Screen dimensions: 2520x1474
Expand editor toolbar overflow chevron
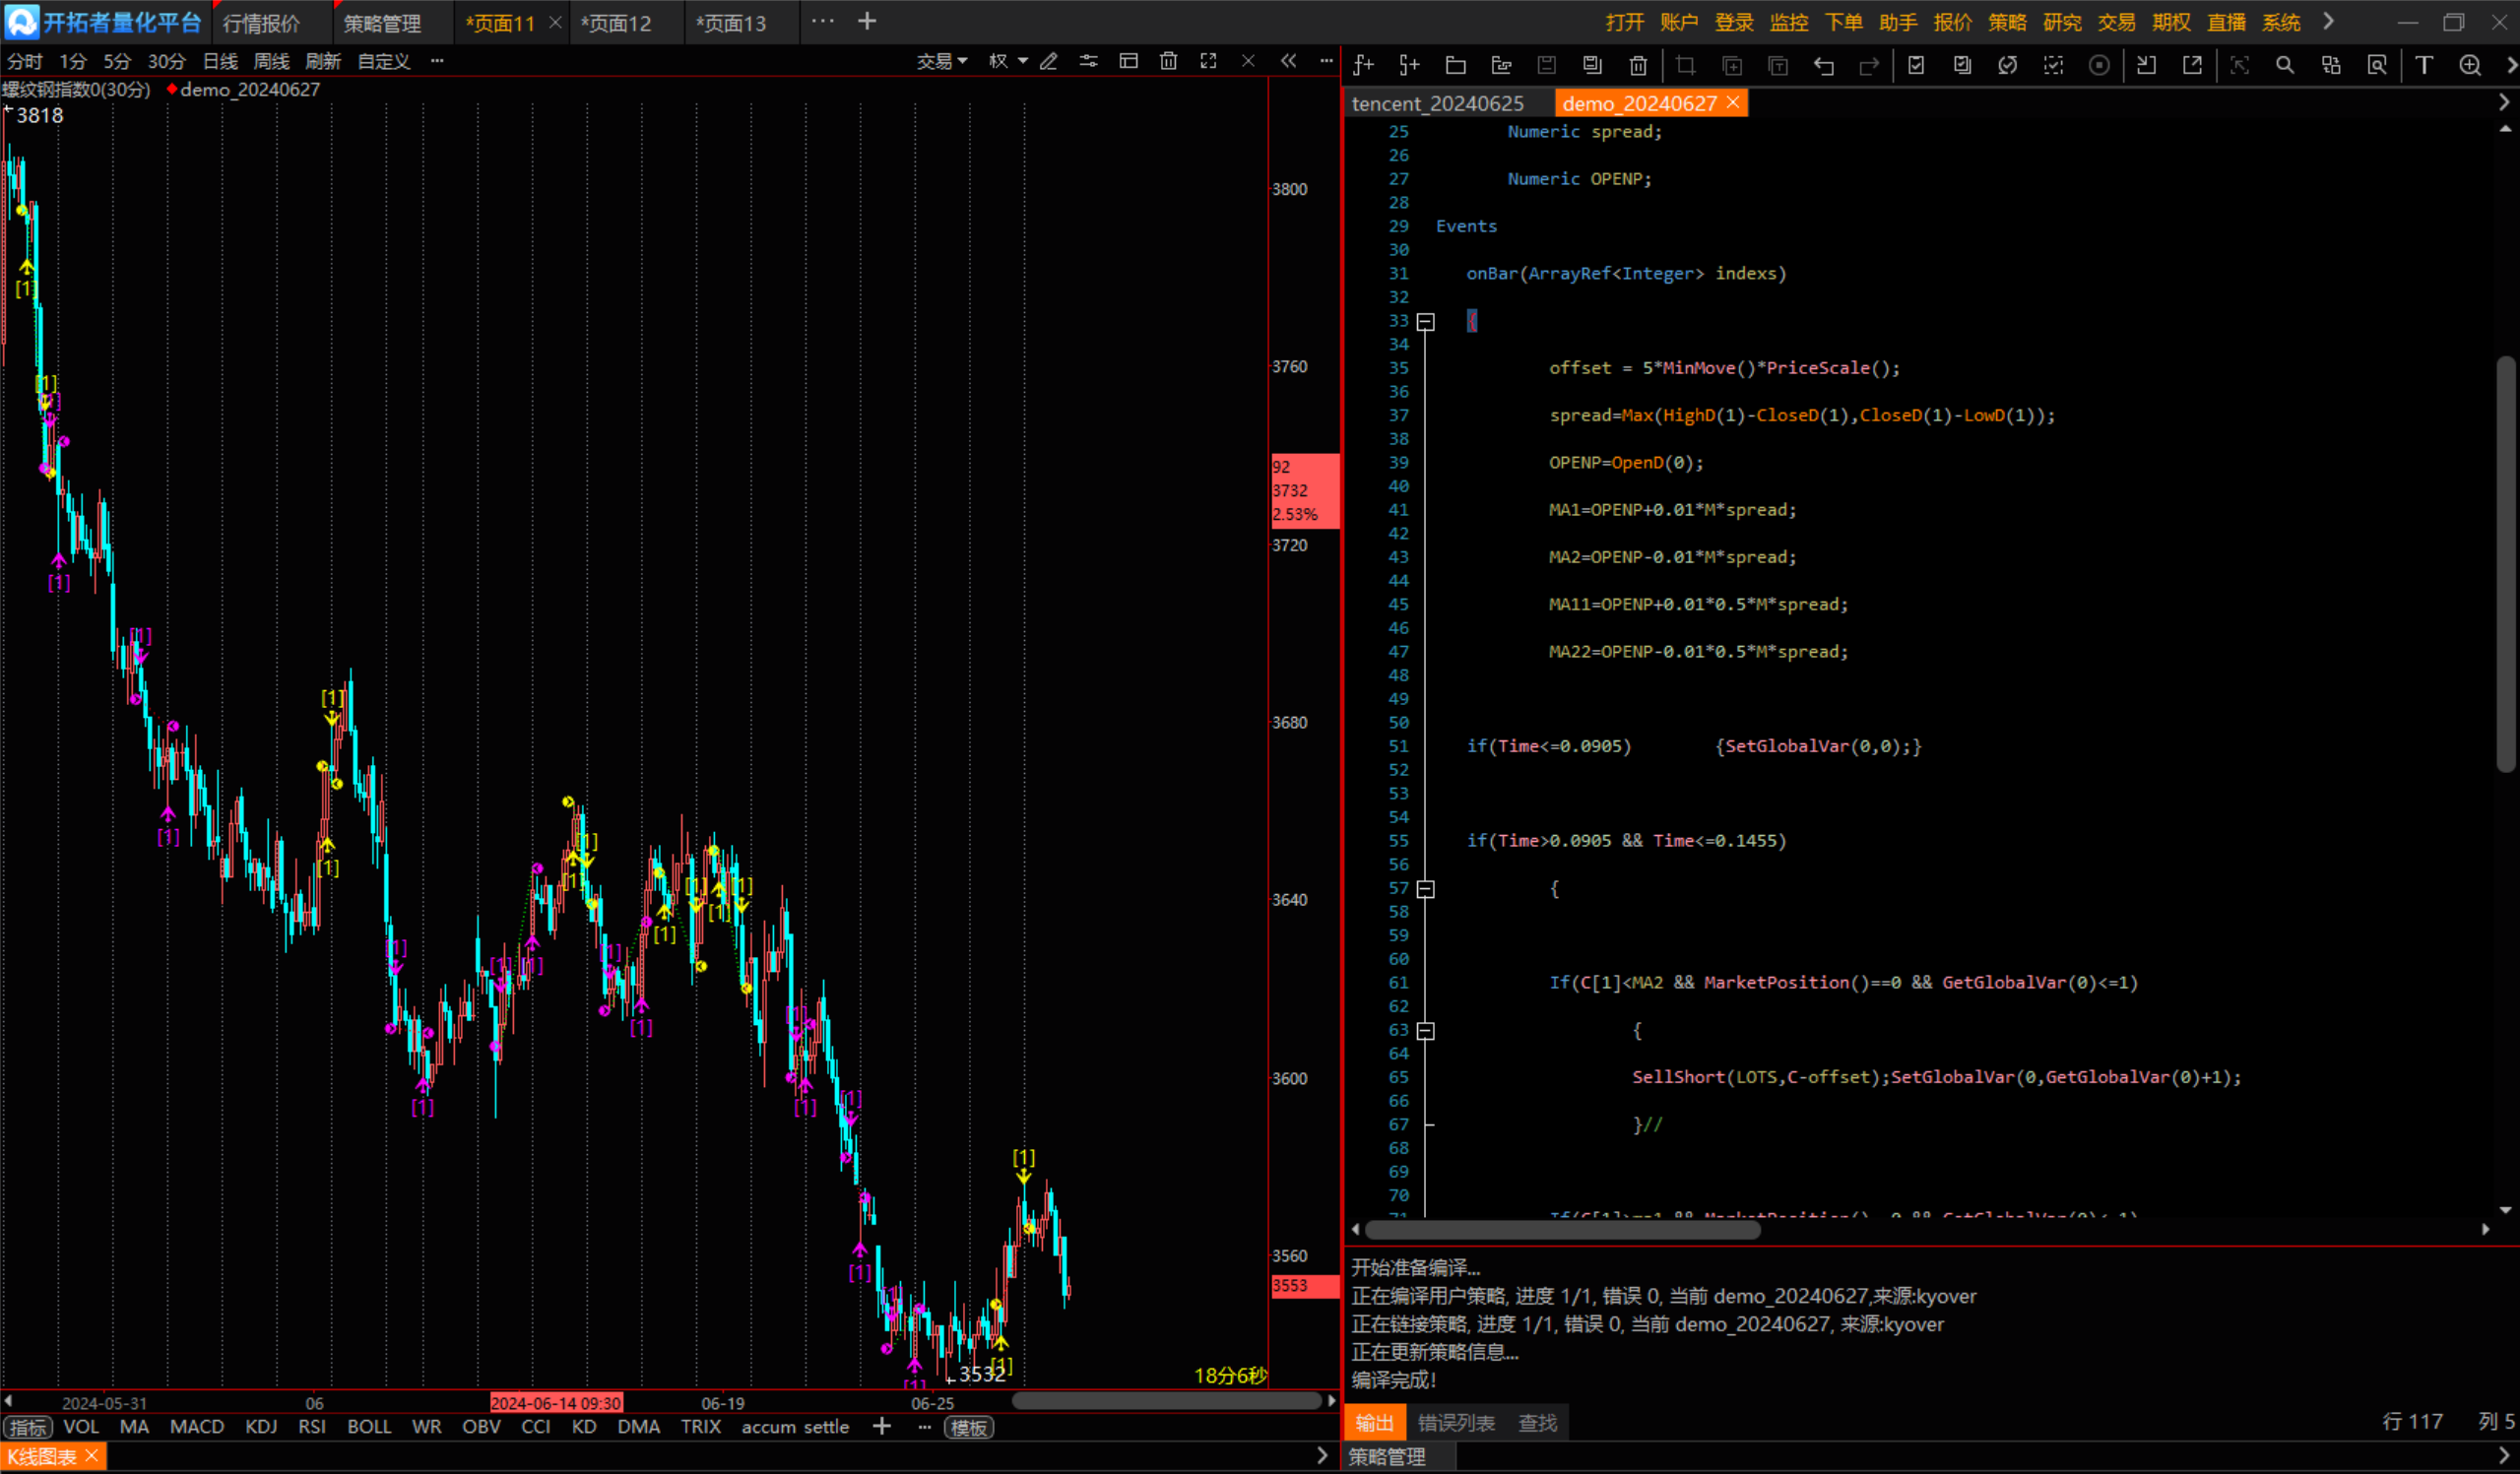click(2510, 65)
